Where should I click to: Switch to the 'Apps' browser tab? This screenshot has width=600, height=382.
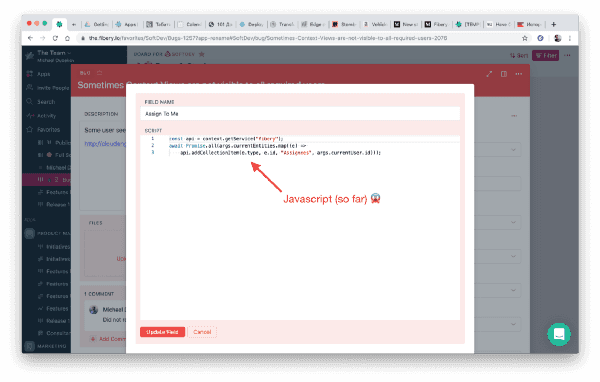coord(127,24)
